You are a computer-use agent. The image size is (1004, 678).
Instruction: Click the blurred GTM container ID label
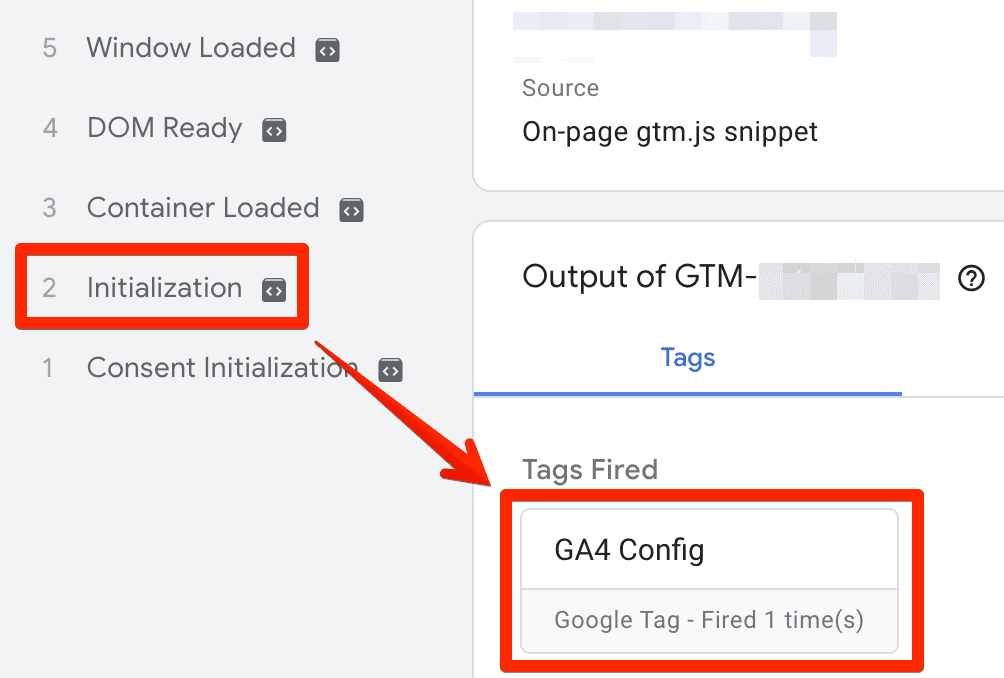coord(847,280)
